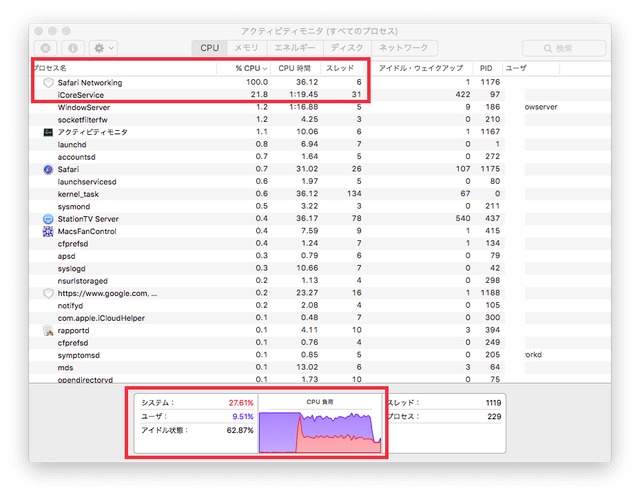Viewport: 640px width, 497px height.
Task: Click the スレッド count 1119
Action: 493,403
